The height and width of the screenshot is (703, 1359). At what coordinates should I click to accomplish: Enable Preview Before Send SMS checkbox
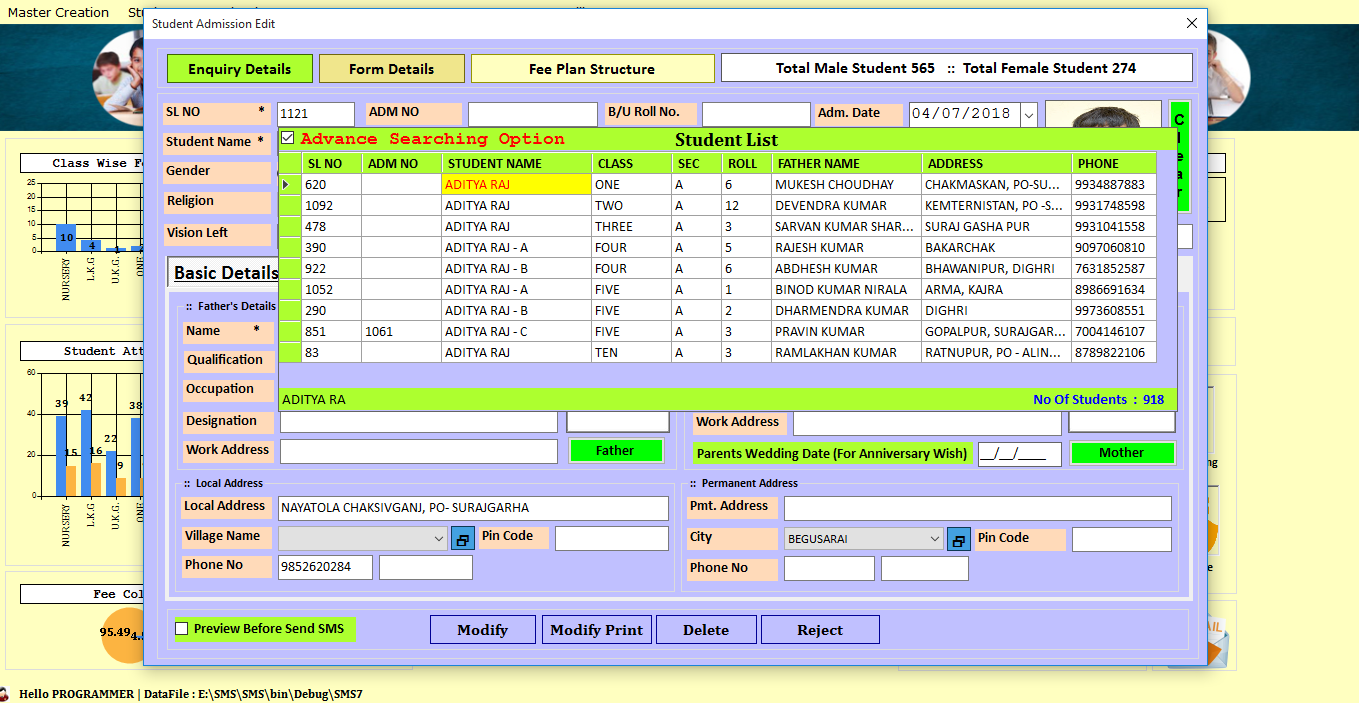(182, 629)
